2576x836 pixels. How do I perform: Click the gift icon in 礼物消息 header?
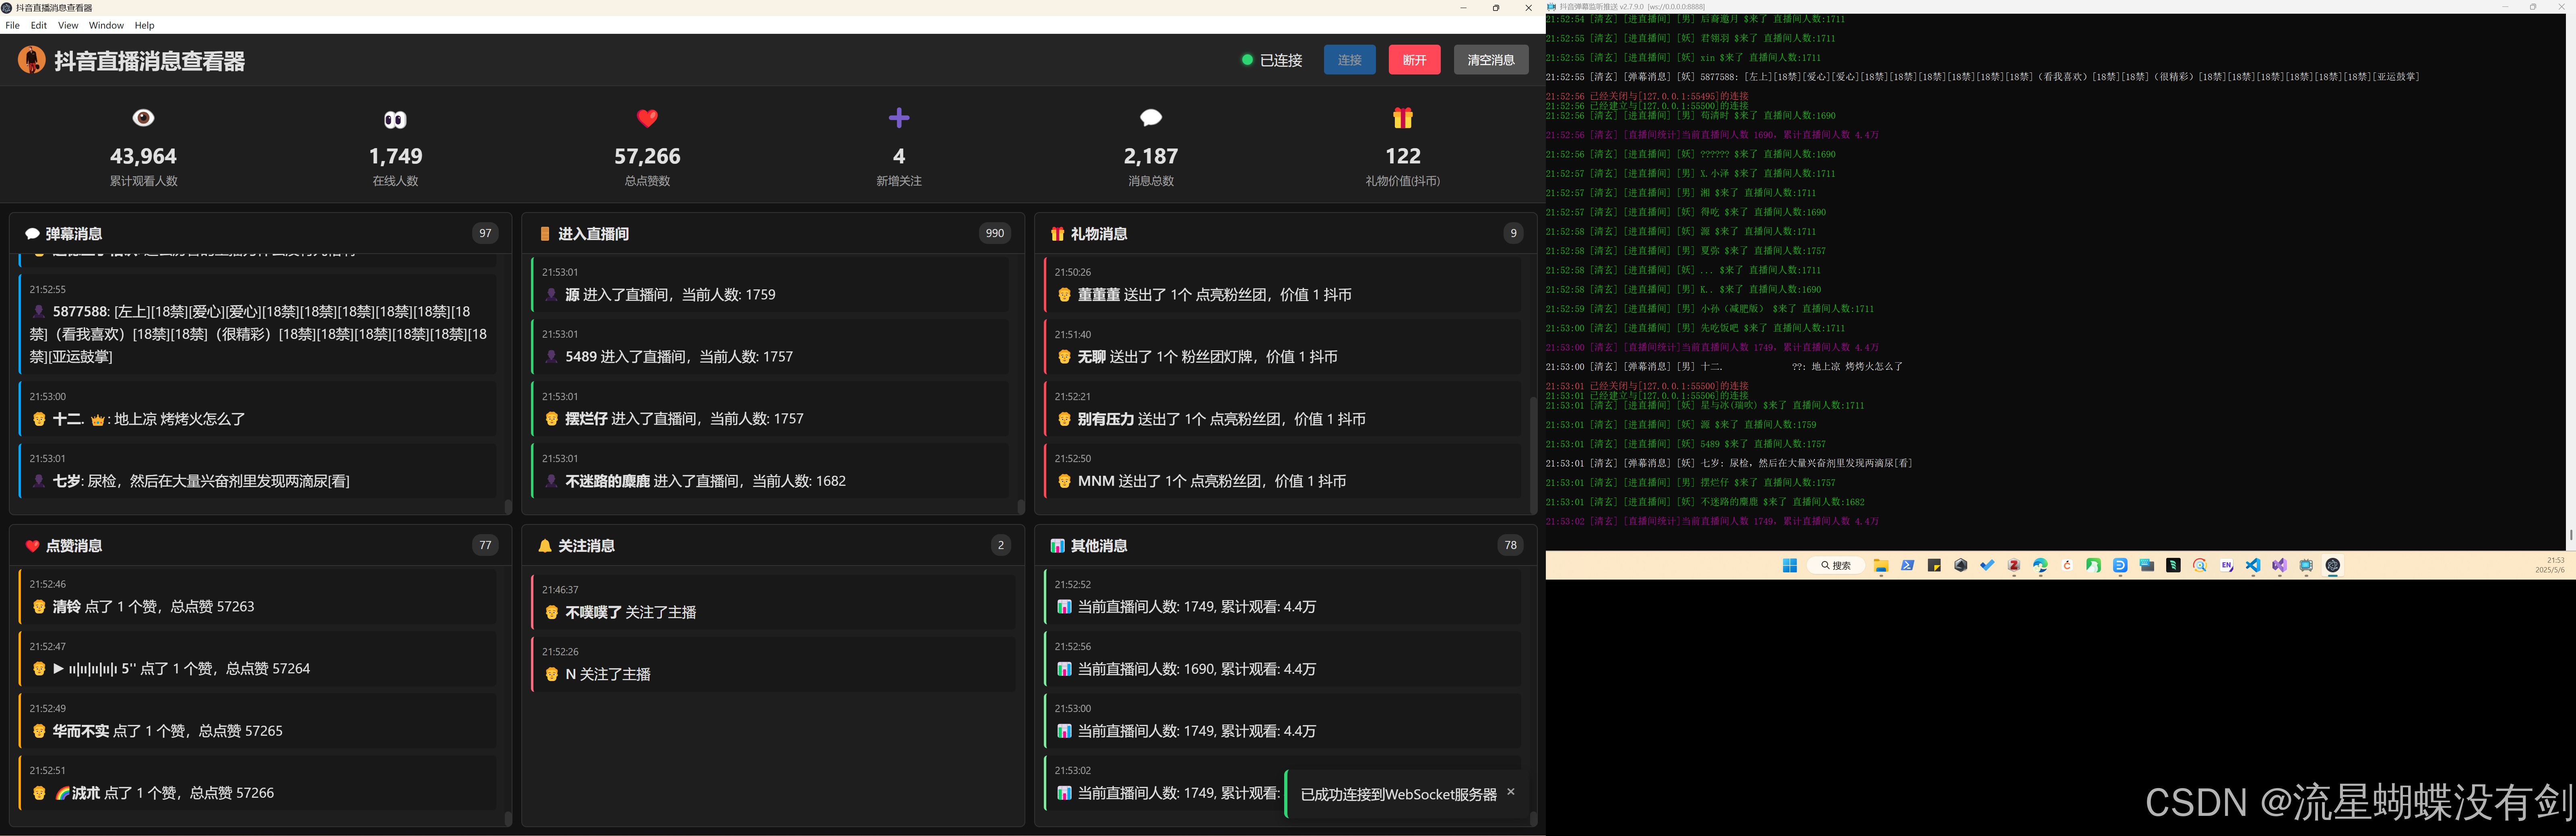(1057, 234)
